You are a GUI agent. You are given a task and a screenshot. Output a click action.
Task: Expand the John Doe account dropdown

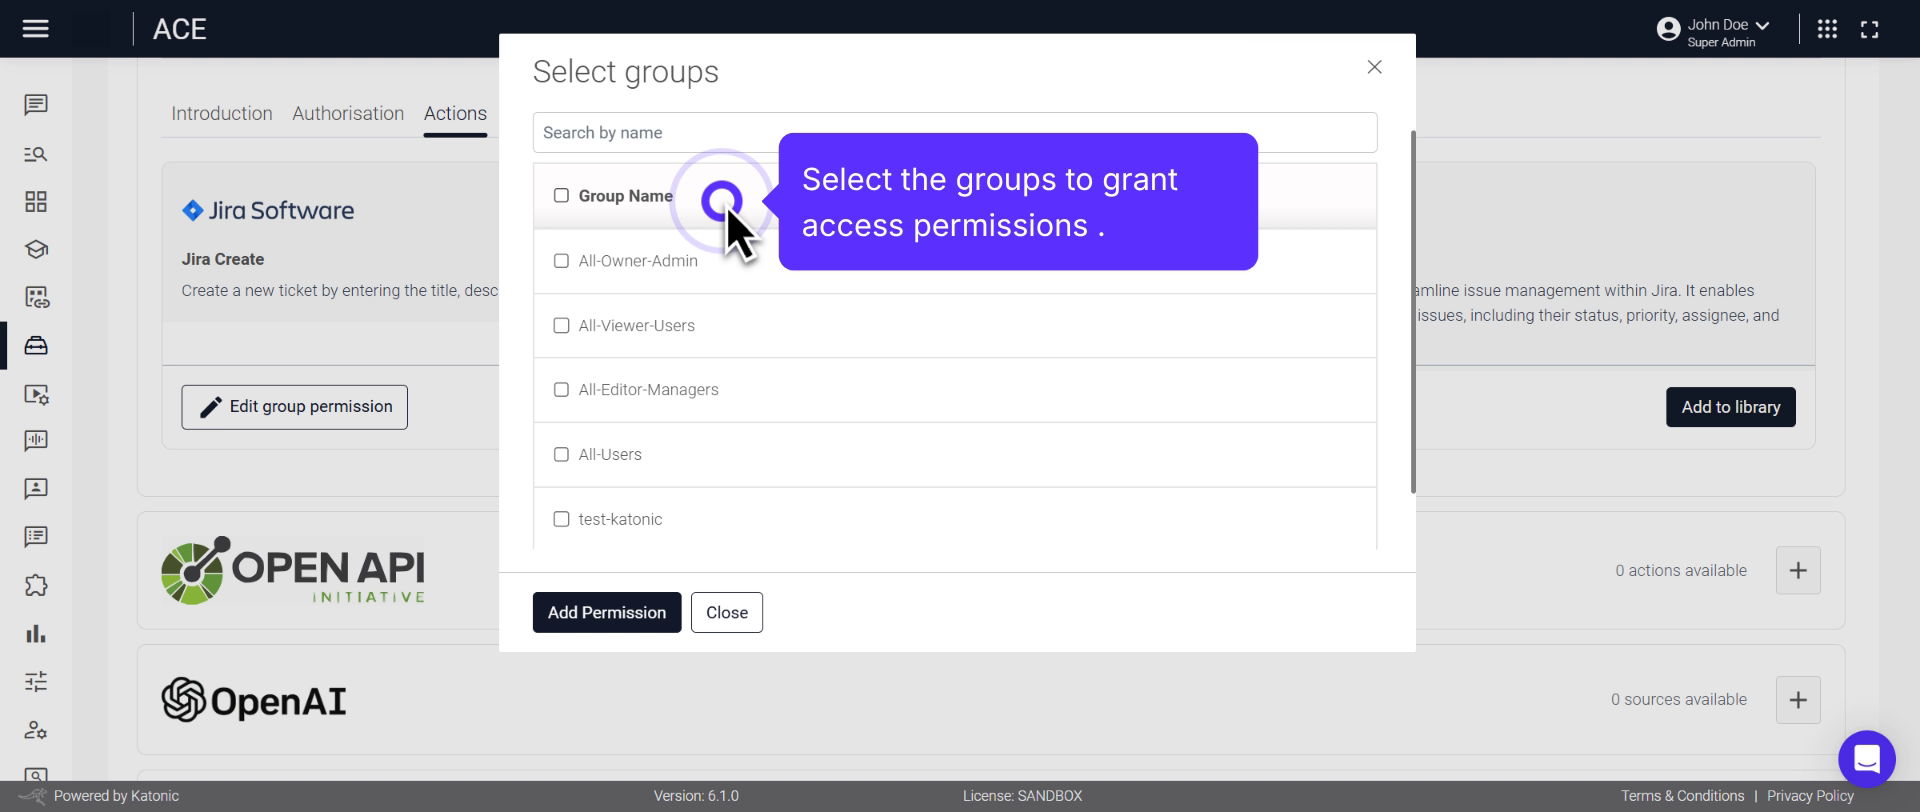click(1761, 25)
